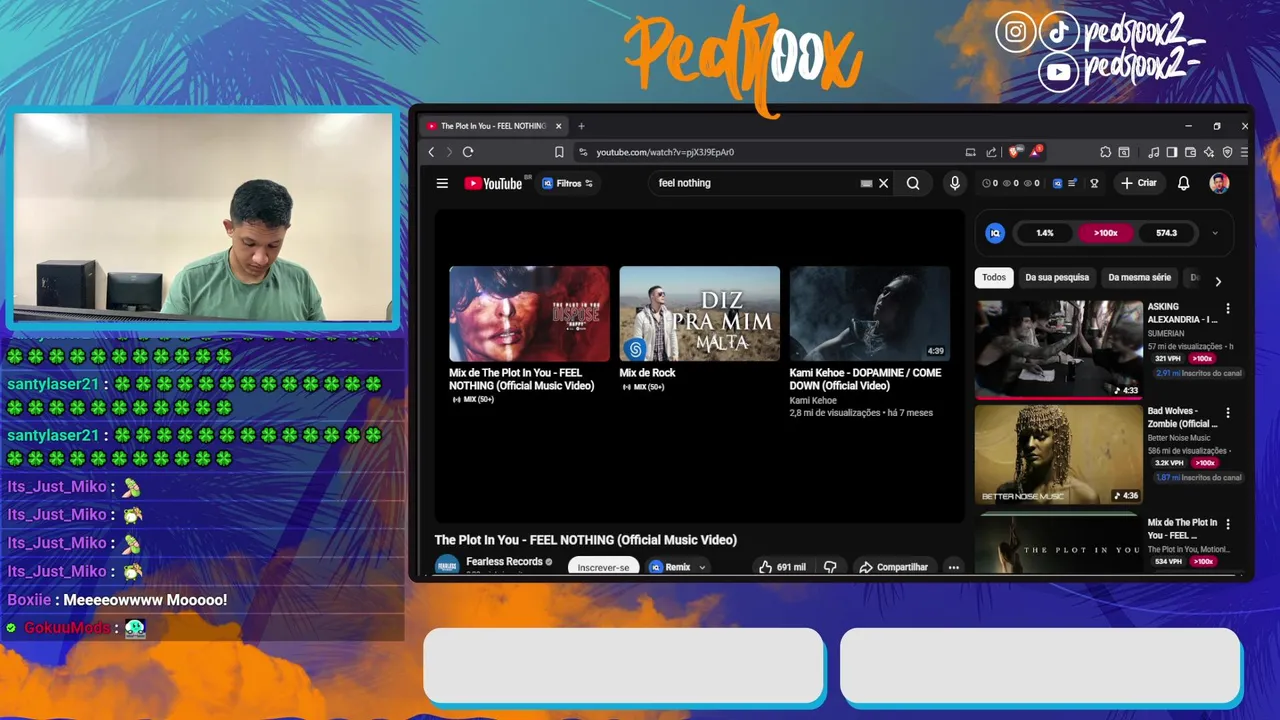The width and height of the screenshot is (1280, 720).
Task: Open Asking Alexandria sidebar video thumbnail
Action: (x=1058, y=348)
